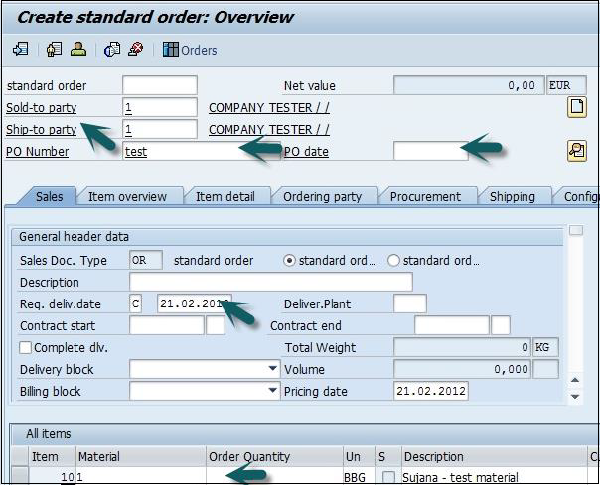This screenshot has height=485, width=600.
Task: Click the Pricing date field
Action: tap(430, 391)
